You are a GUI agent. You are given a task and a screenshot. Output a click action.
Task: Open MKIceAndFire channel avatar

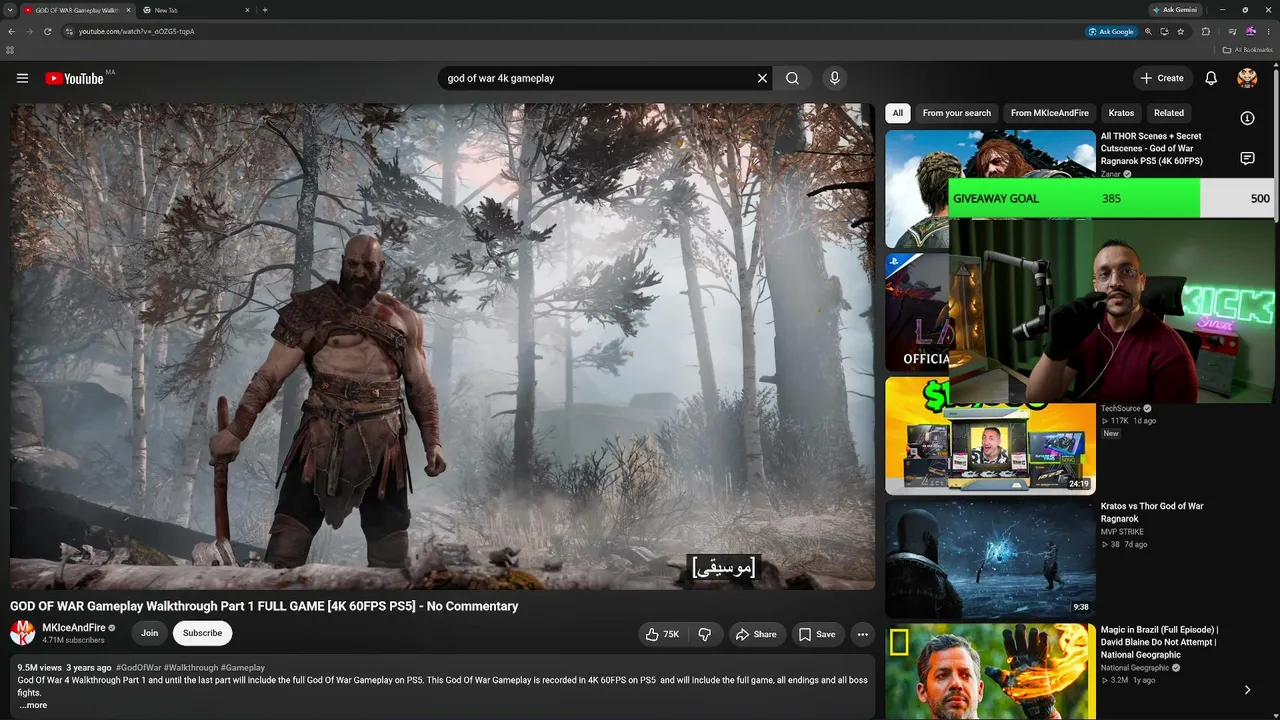pos(22,632)
